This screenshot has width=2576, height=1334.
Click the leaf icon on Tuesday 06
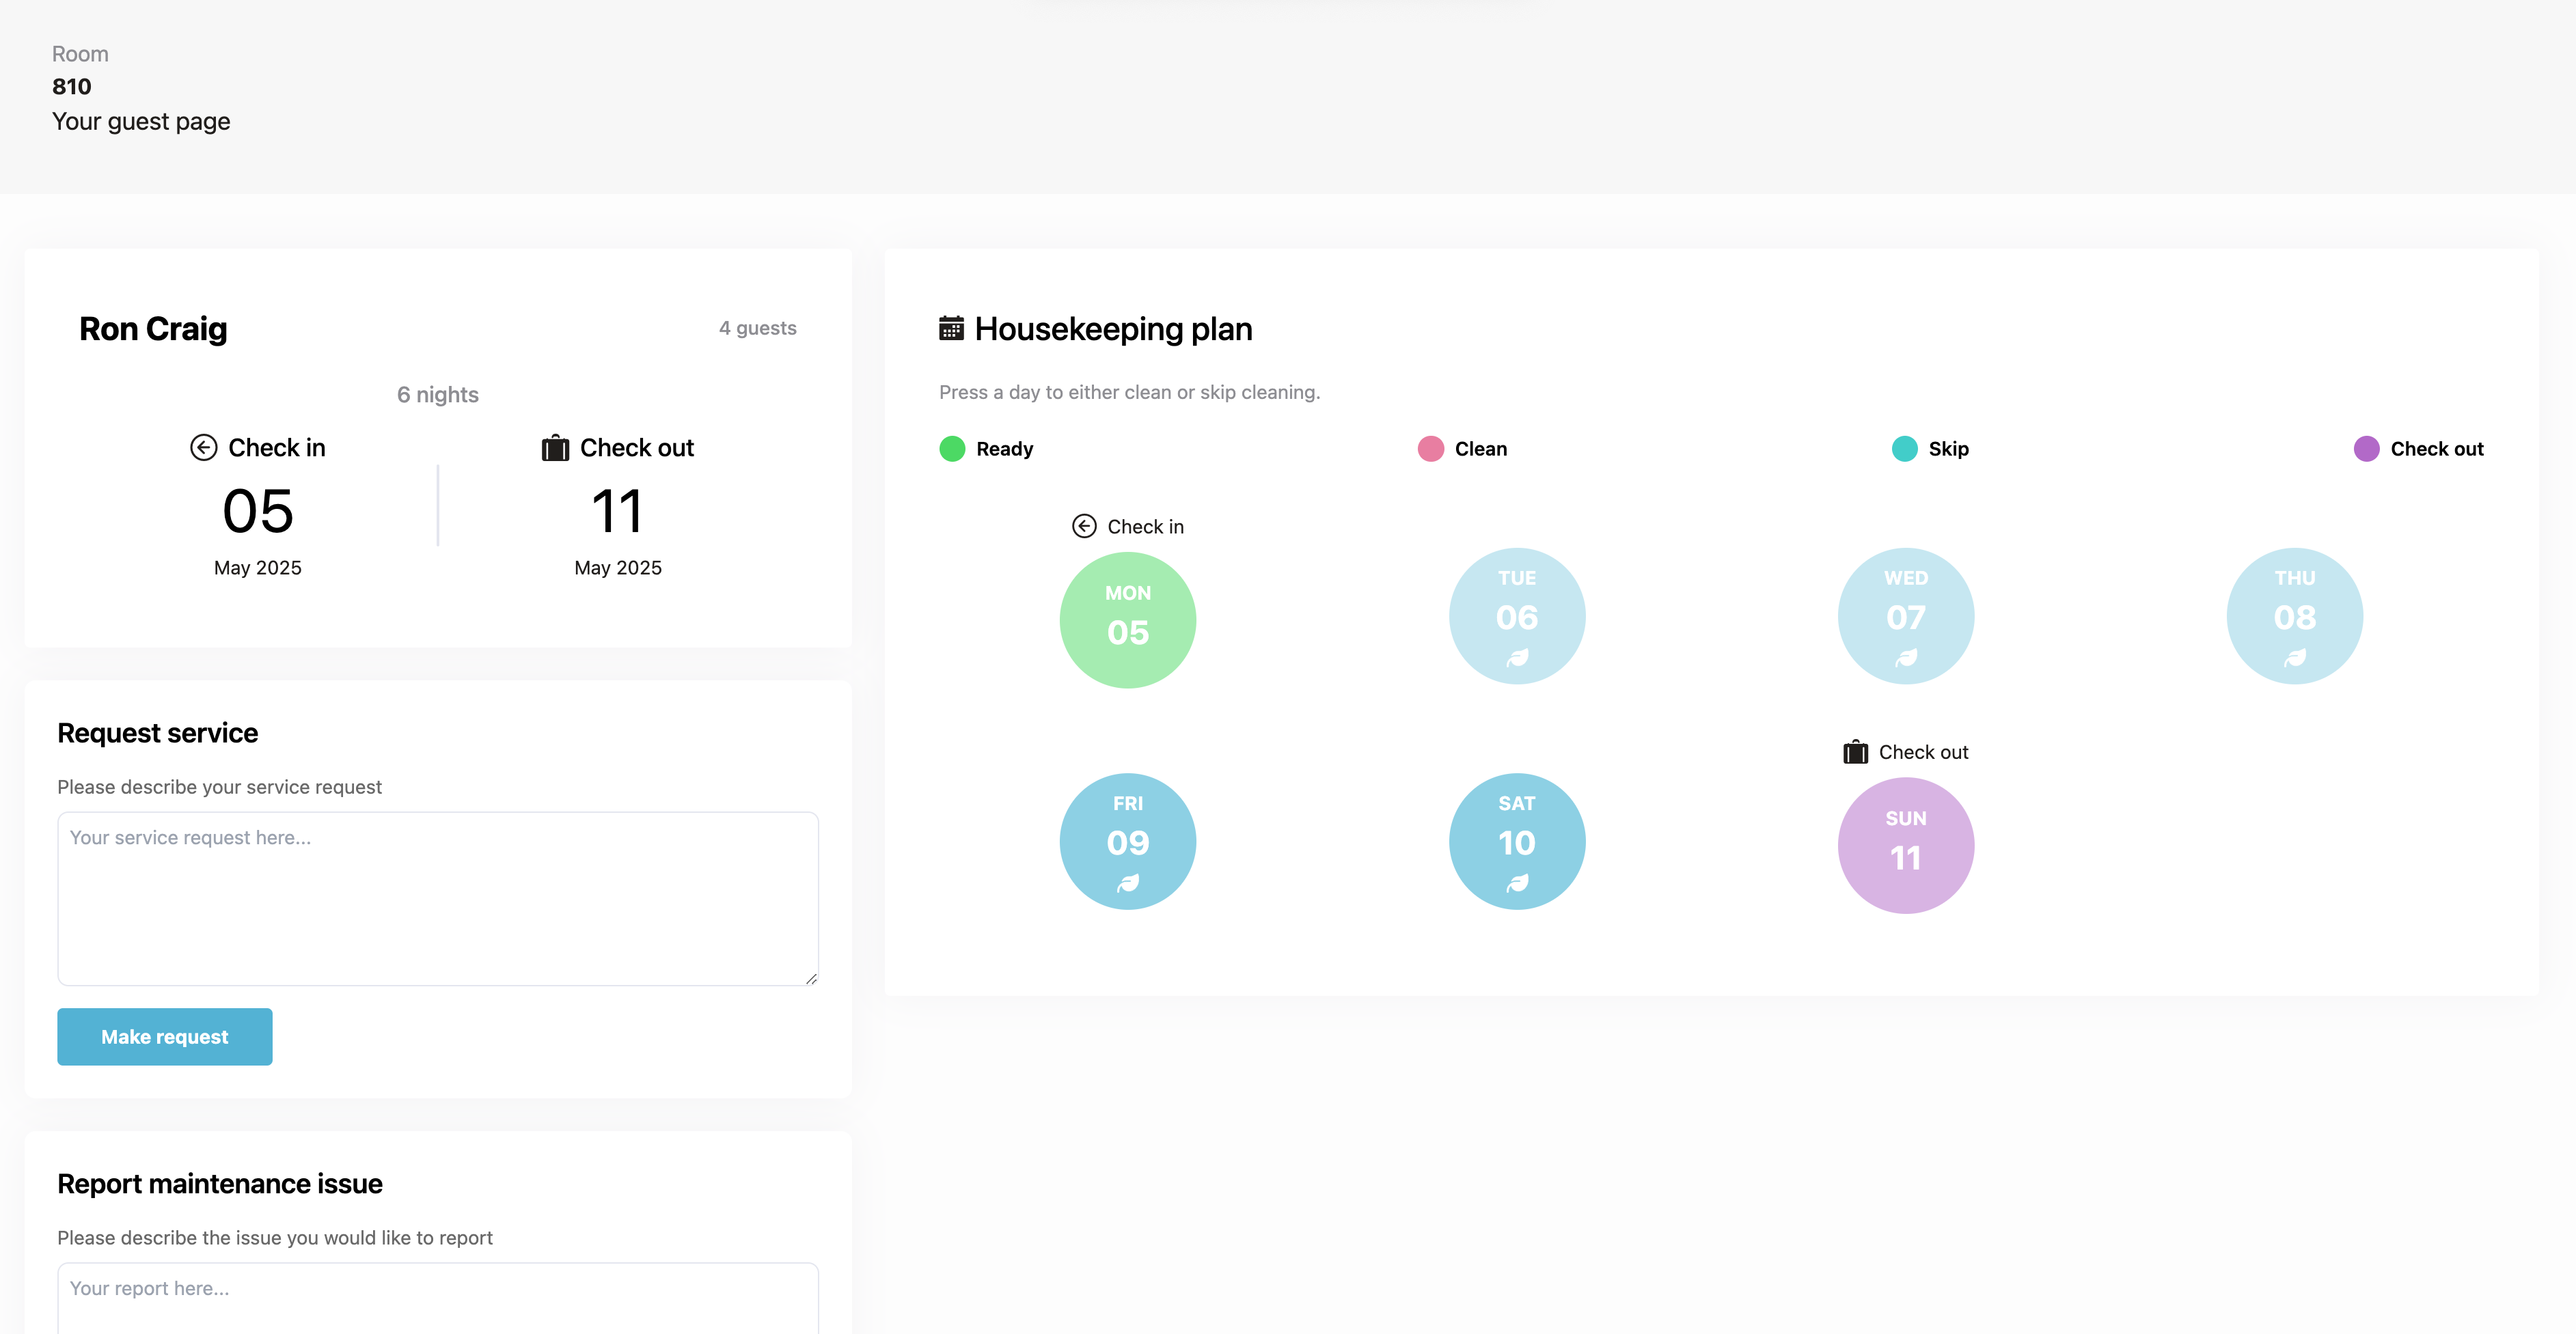[1517, 658]
